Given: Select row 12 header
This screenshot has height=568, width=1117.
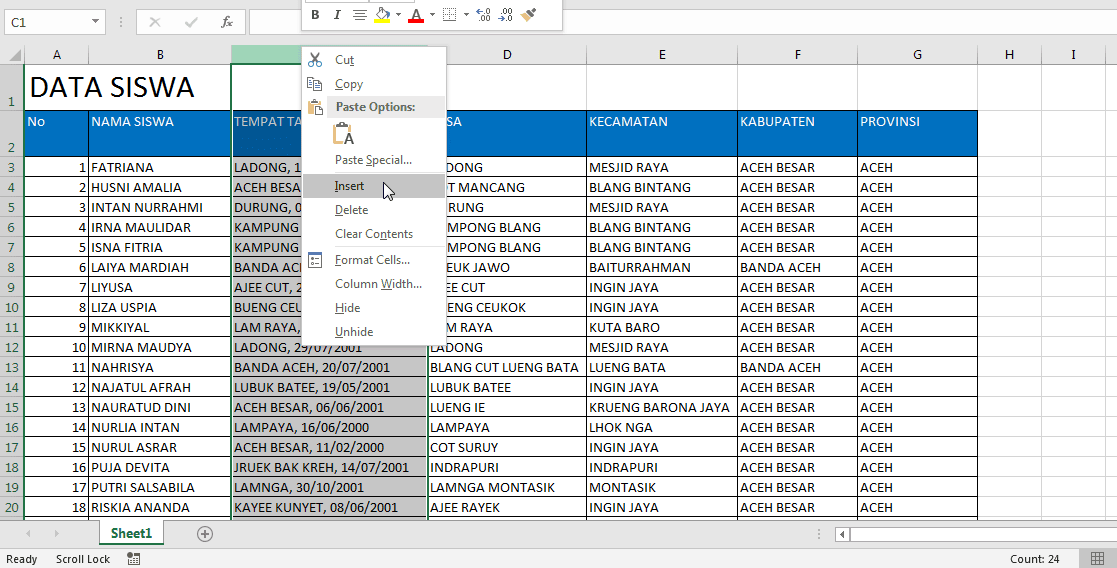Looking at the screenshot, I should click(x=11, y=348).
